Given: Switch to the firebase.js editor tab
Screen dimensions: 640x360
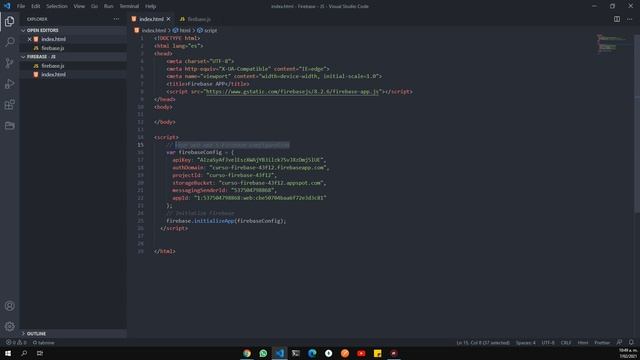Looking at the screenshot, I should point(196,19).
